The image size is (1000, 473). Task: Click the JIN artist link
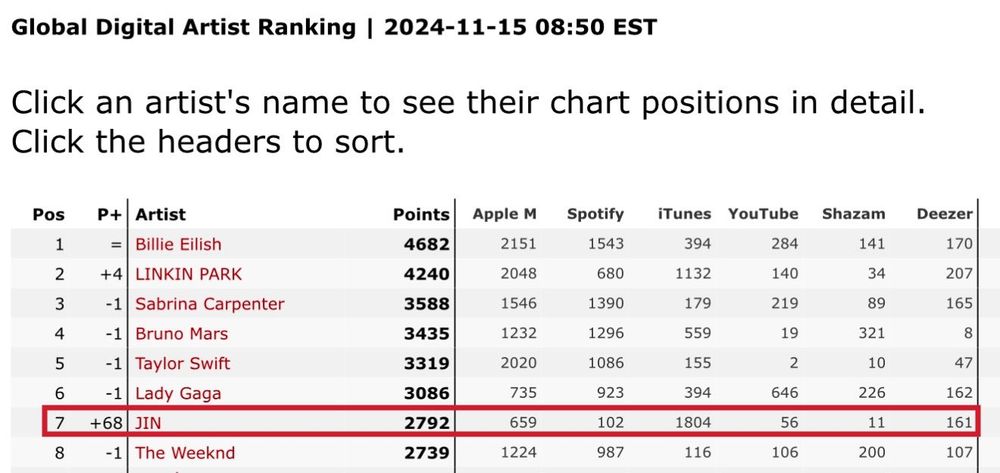click(148, 423)
